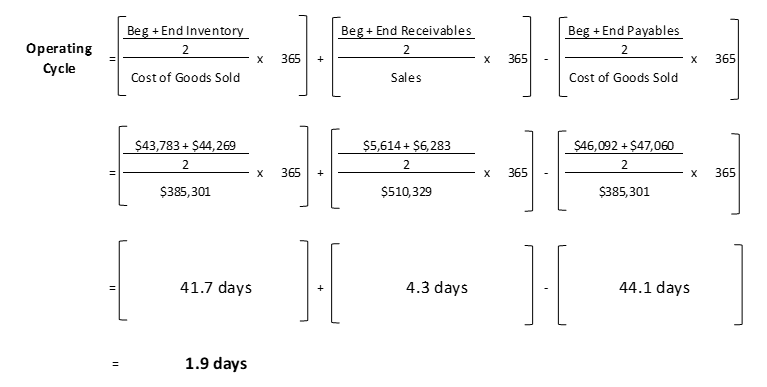Click the Cost of Goods Sold under Payables
Image resolution: width=767 pixels, height=387 pixels.
623,77
